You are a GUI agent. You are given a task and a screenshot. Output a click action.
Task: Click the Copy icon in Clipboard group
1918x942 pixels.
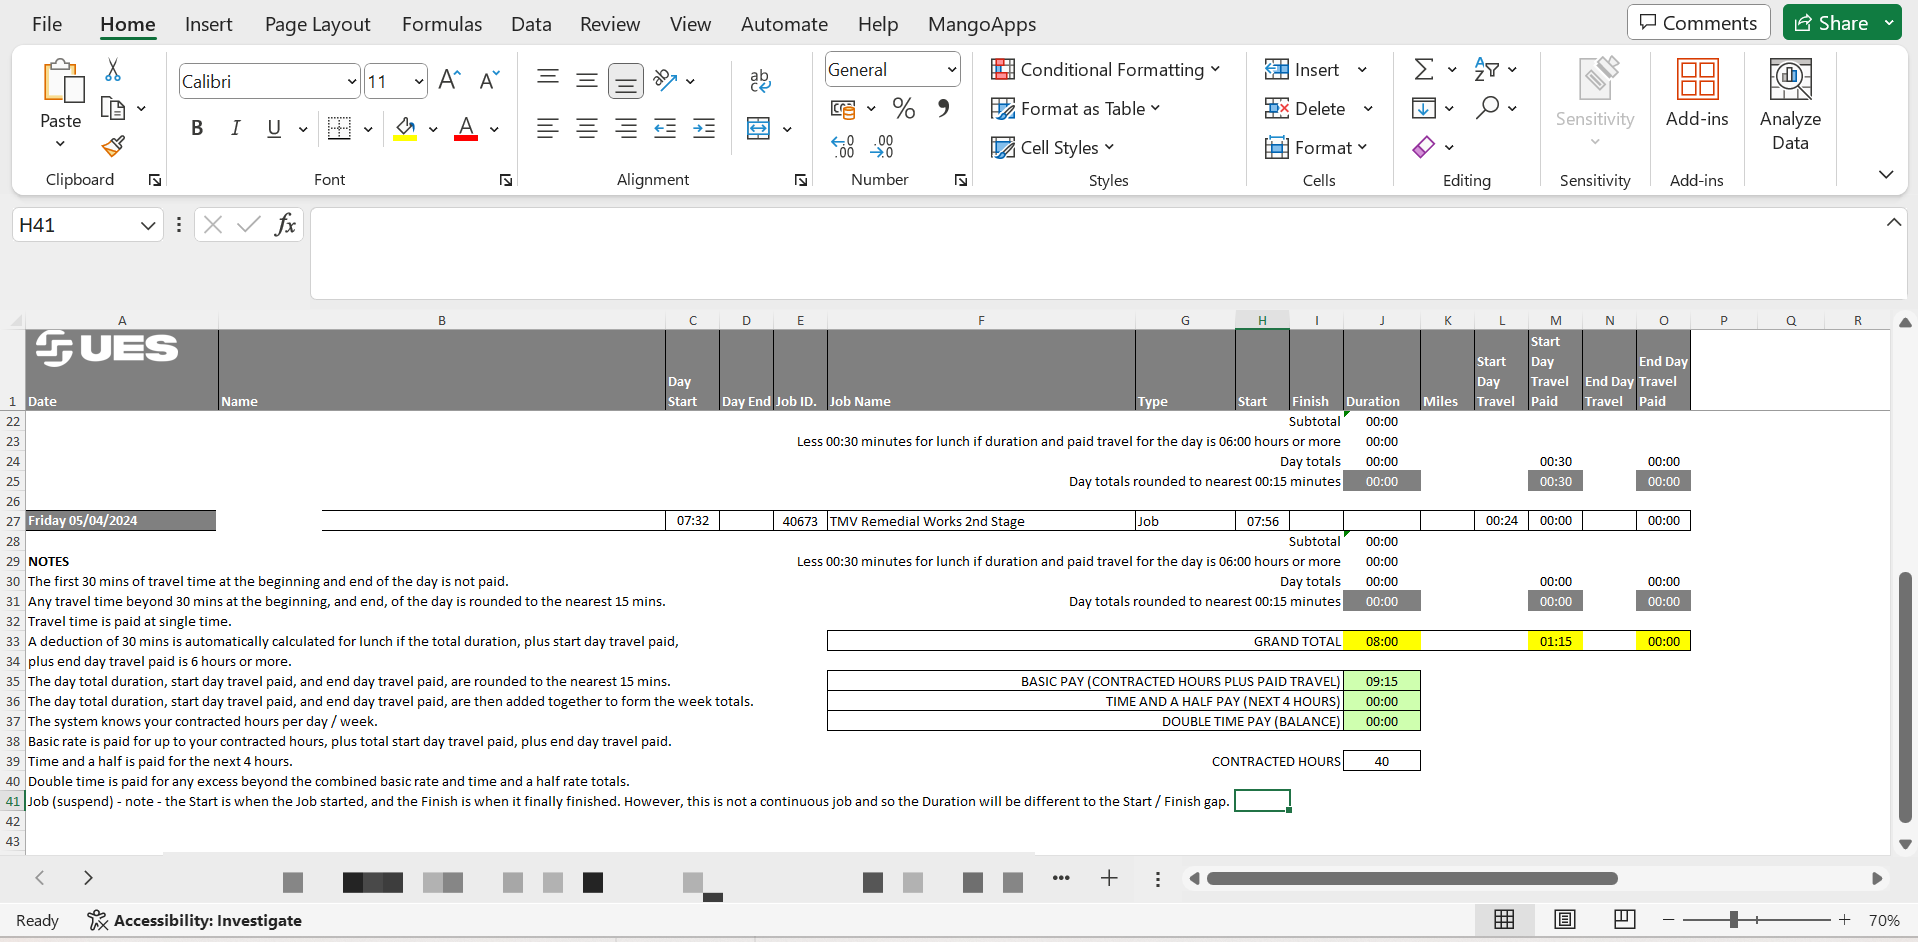[x=113, y=108]
